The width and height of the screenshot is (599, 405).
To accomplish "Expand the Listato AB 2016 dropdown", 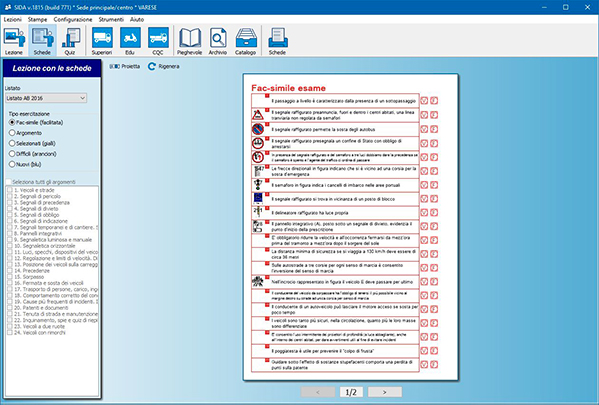I will tap(46, 98).
